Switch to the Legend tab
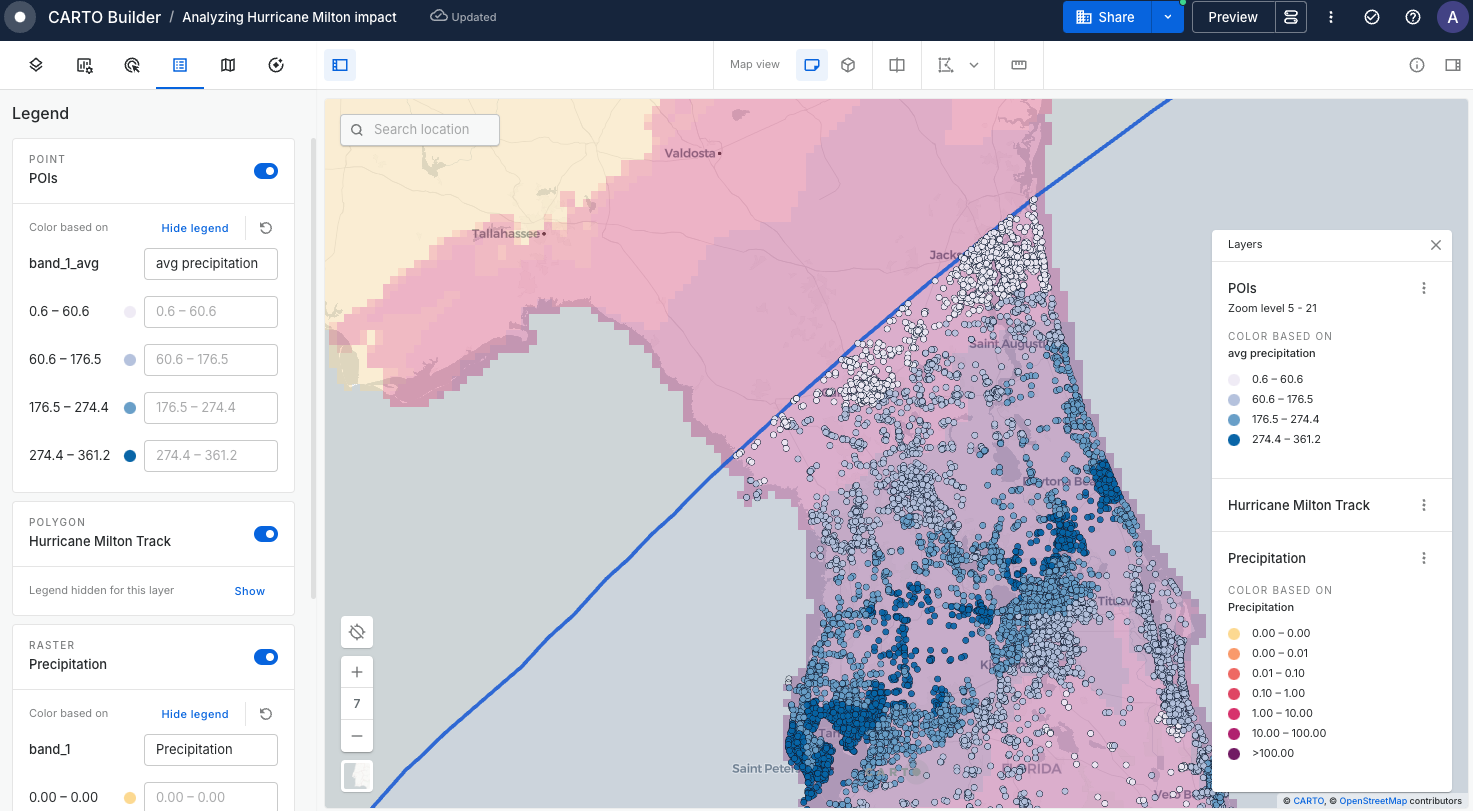 180,65
